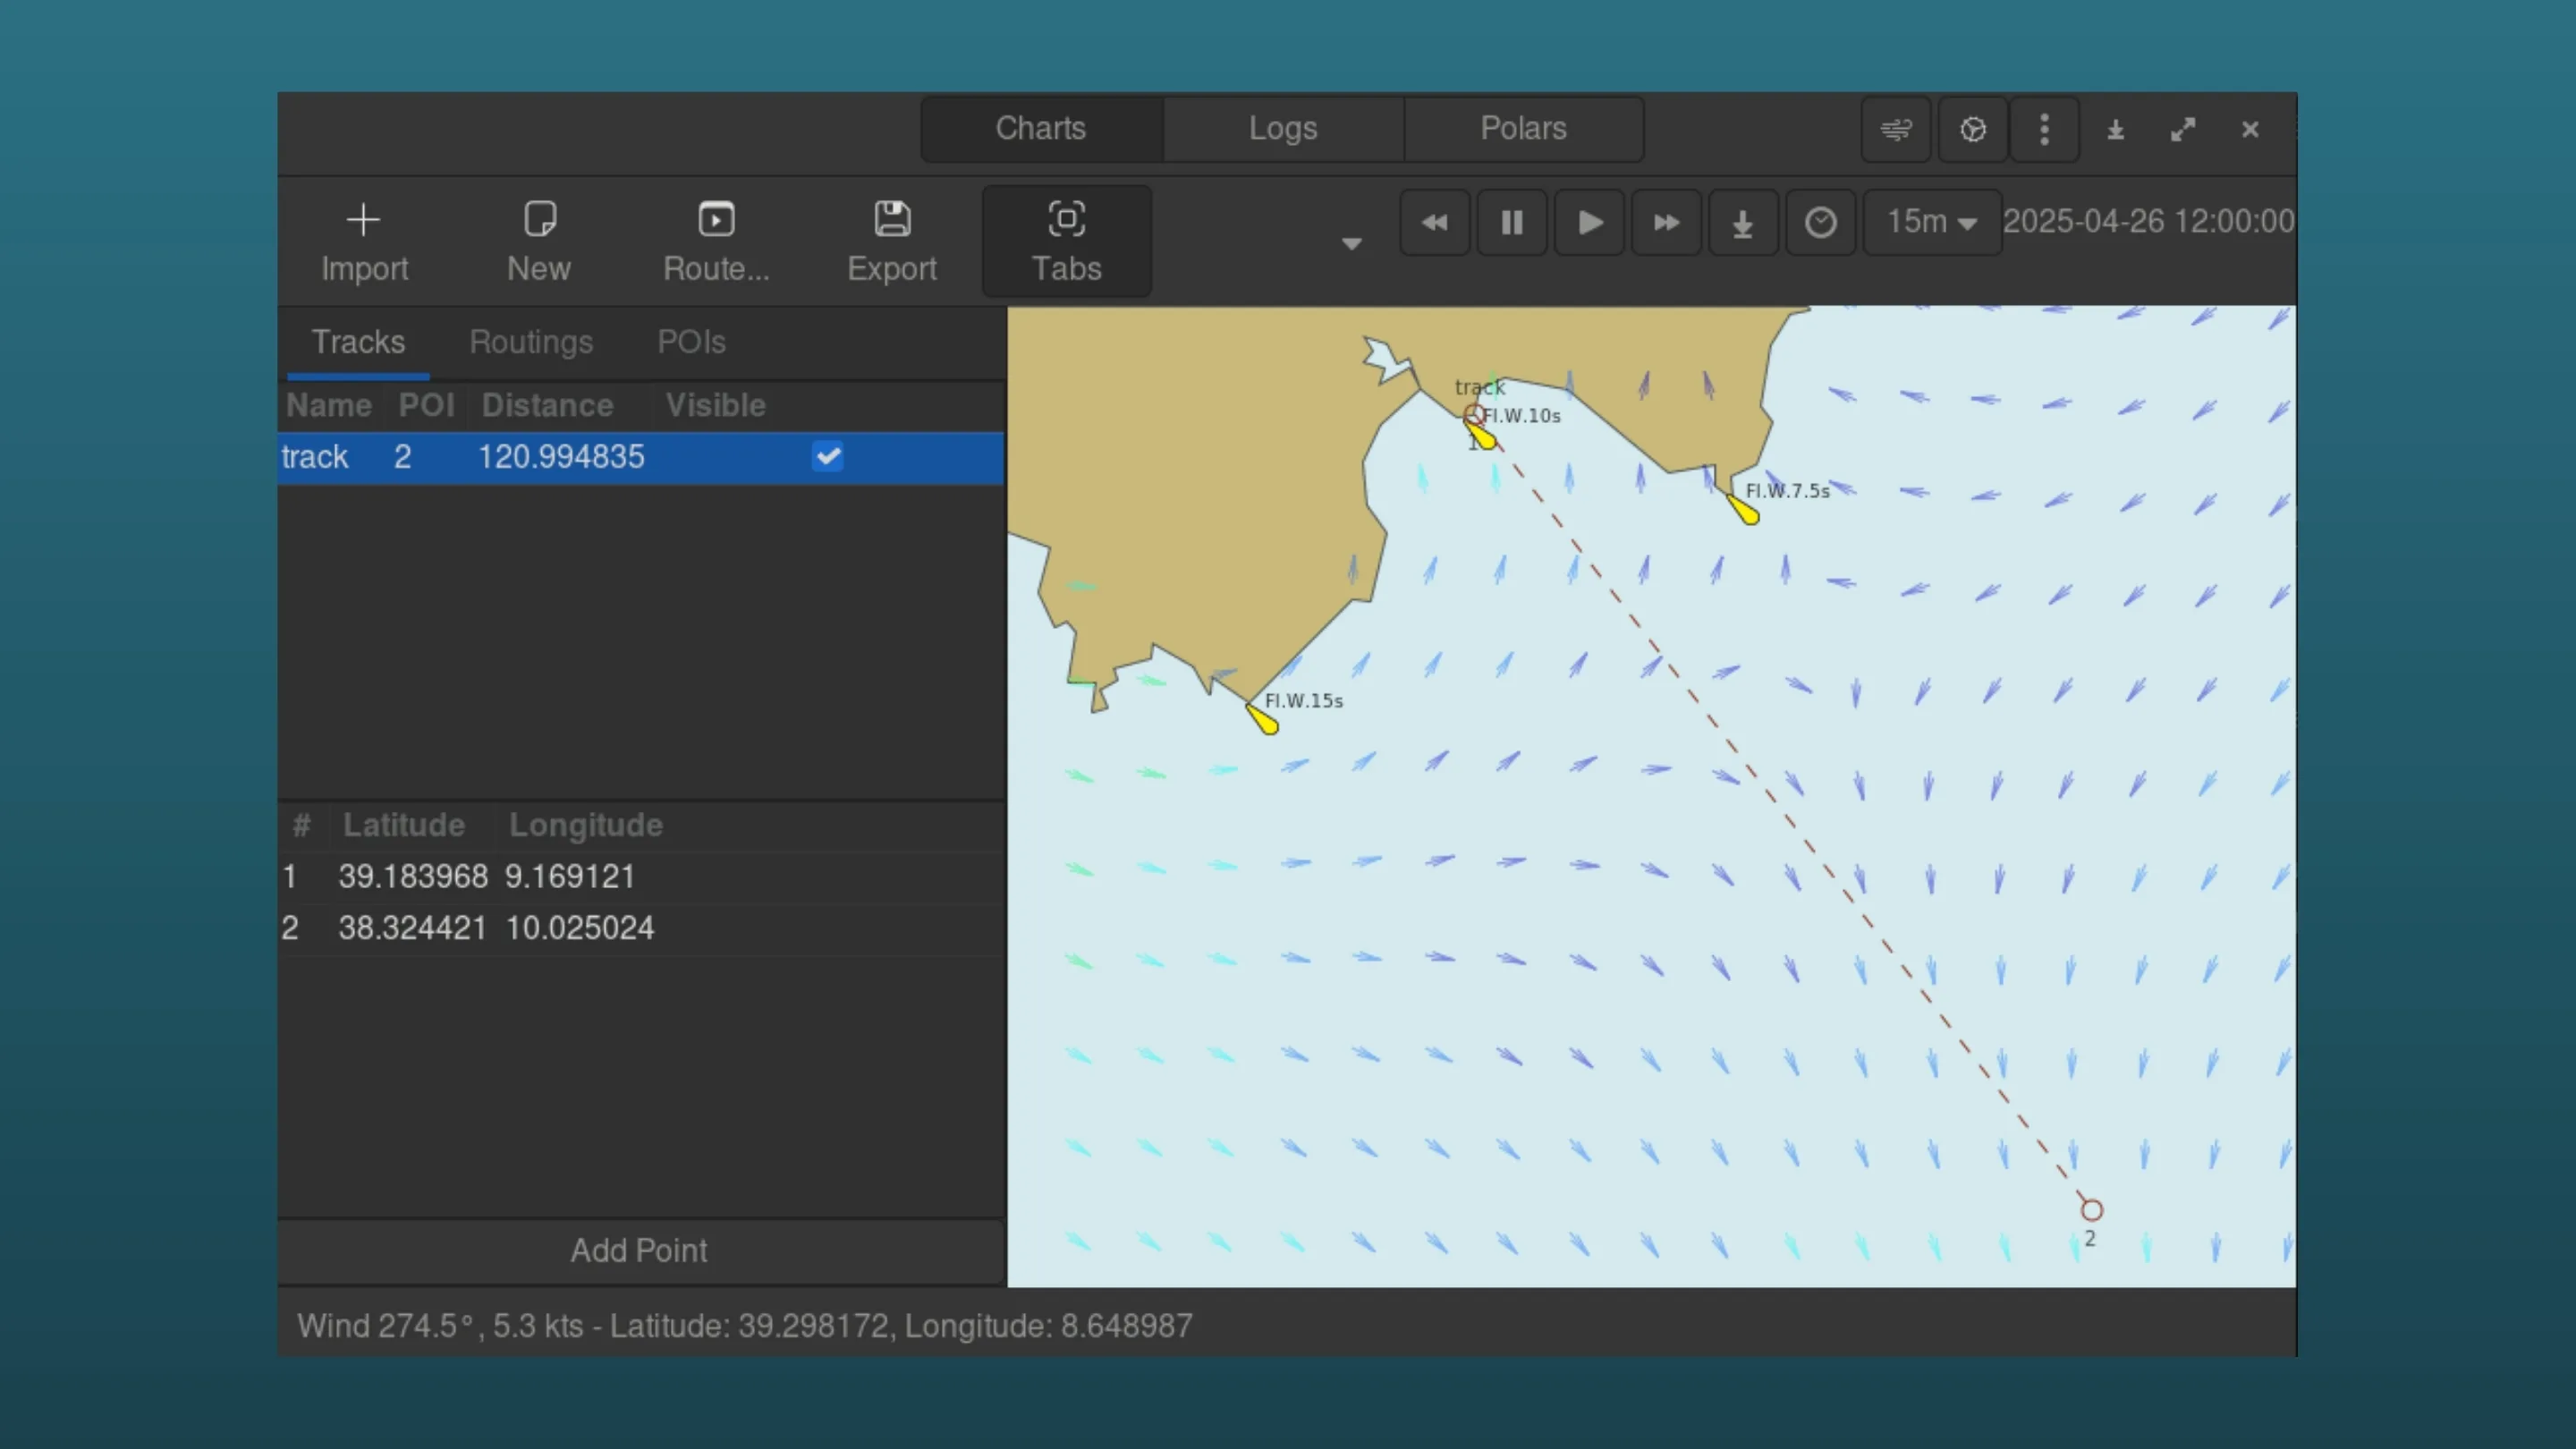
Task: Download weather data with the download icon
Action: (1743, 222)
